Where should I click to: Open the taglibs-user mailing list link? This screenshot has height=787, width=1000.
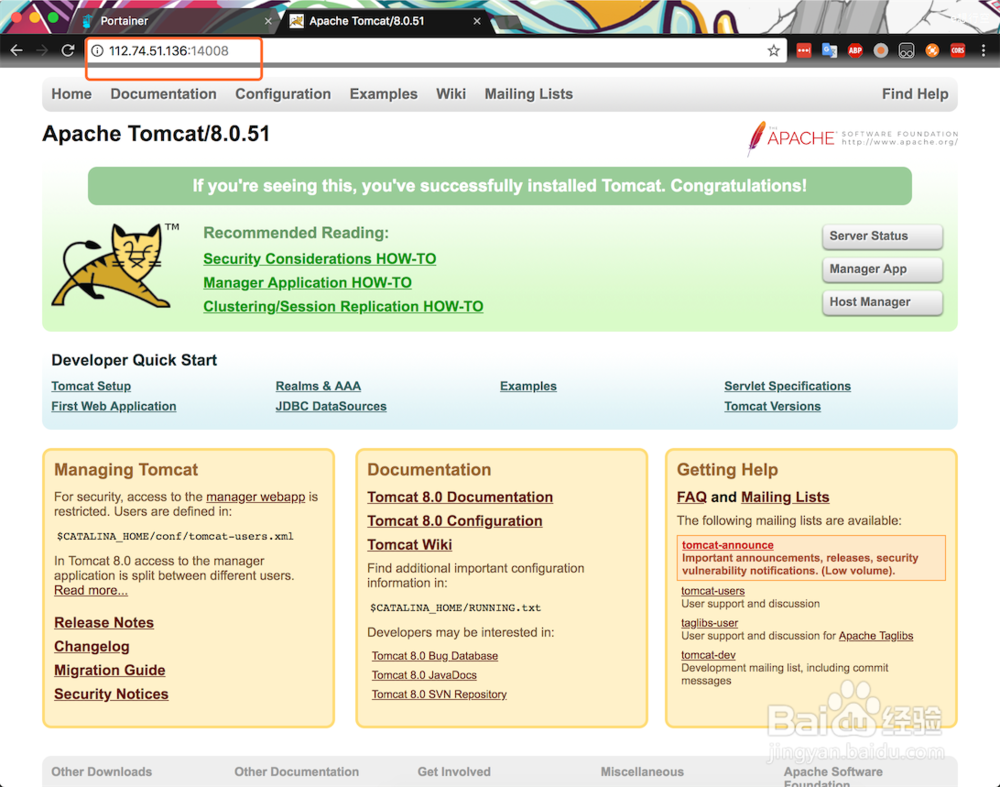pyautogui.click(x=709, y=623)
